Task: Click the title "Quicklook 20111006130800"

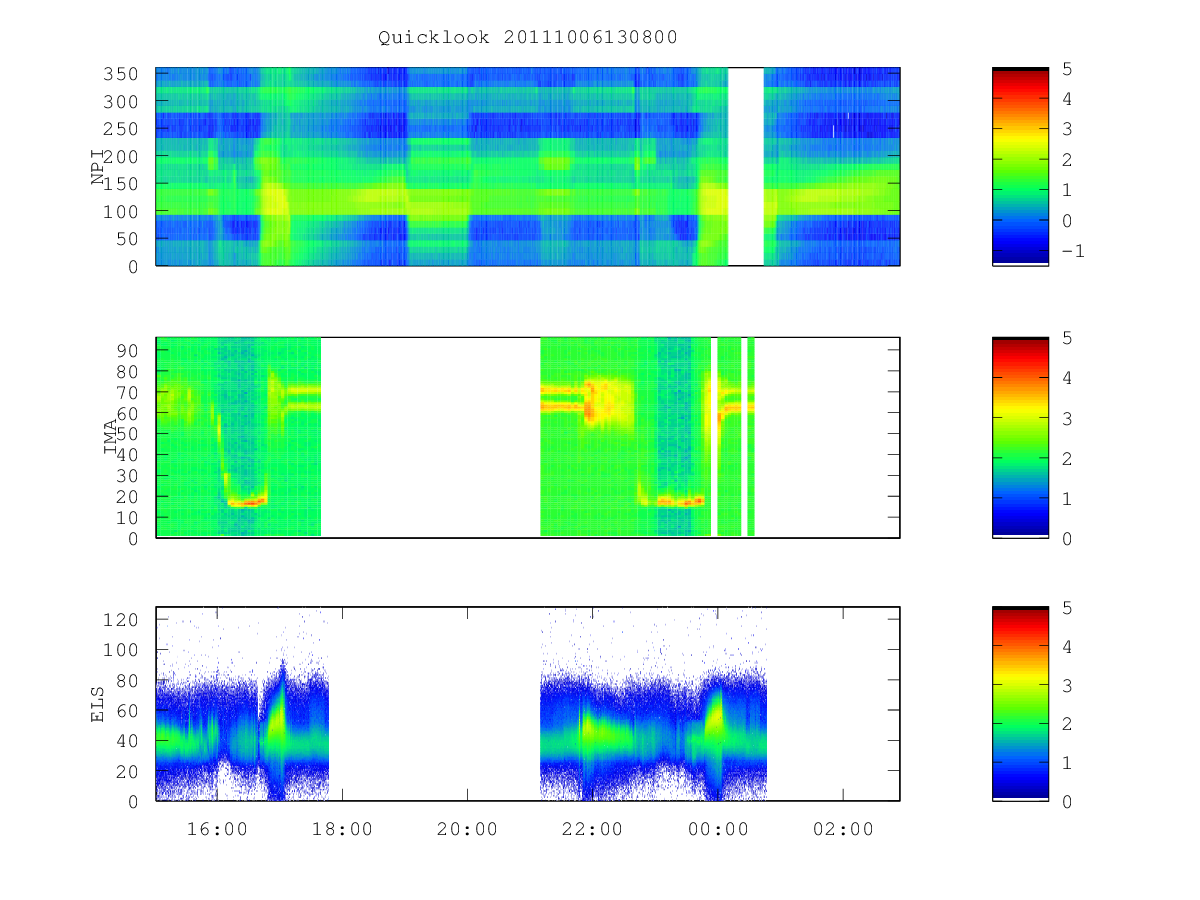Action: [x=528, y=38]
